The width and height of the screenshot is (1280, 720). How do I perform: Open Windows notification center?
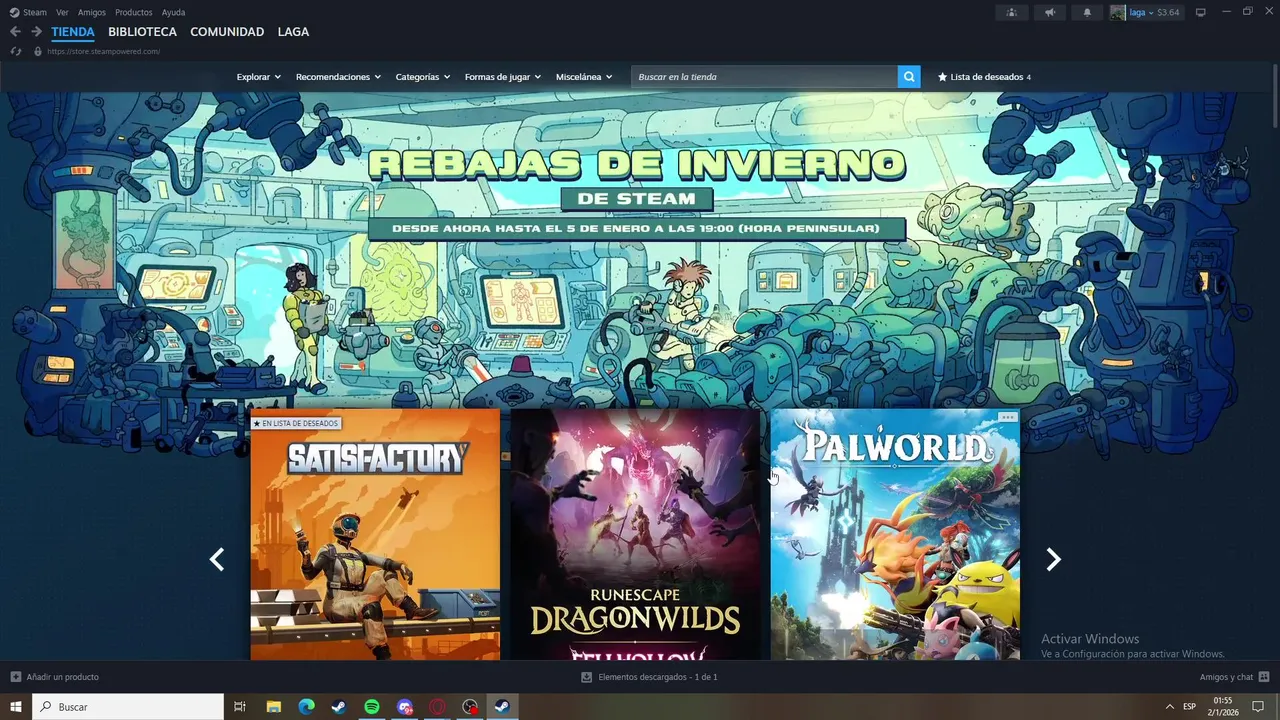[1258, 707]
